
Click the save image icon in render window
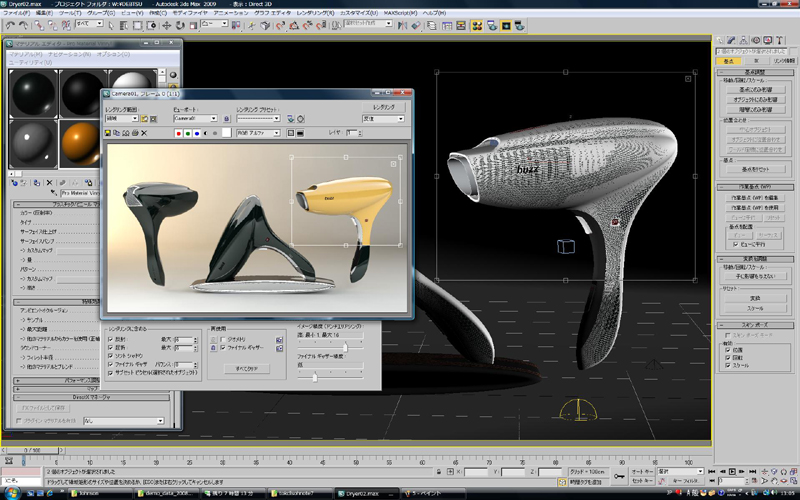point(109,132)
